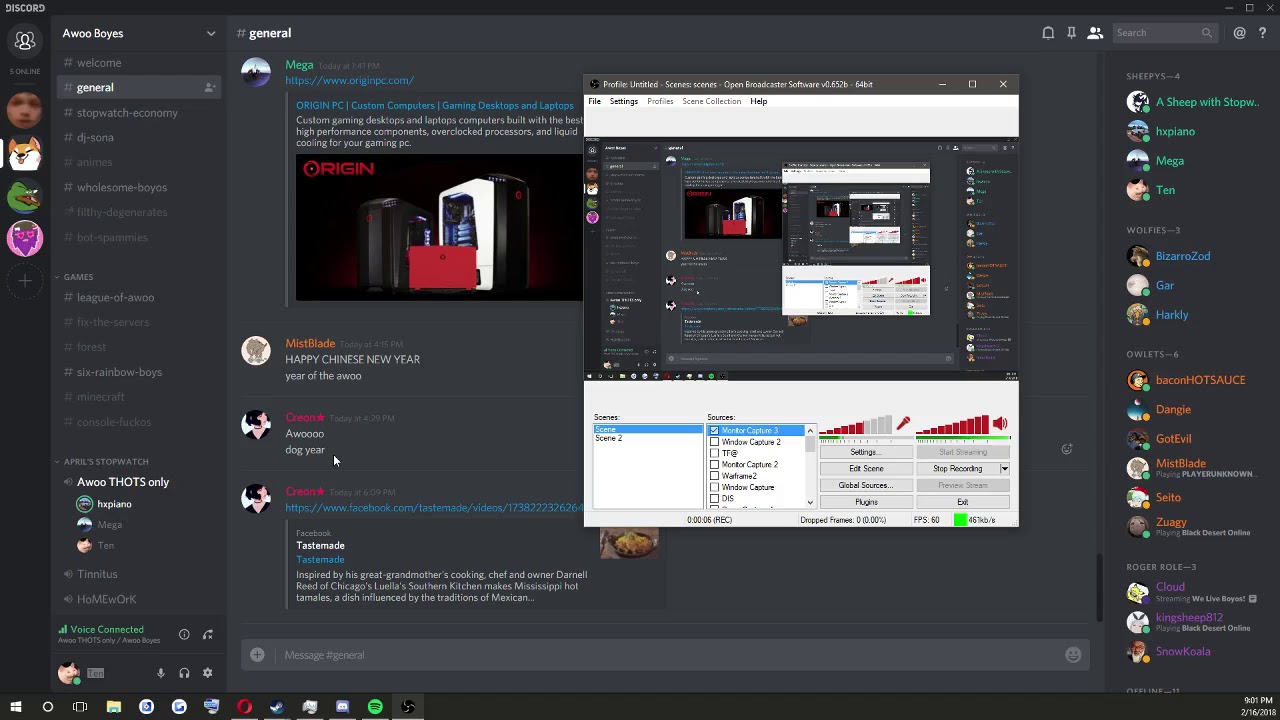Open the originpc.com link
The width and height of the screenshot is (1280, 720).
pos(349,80)
